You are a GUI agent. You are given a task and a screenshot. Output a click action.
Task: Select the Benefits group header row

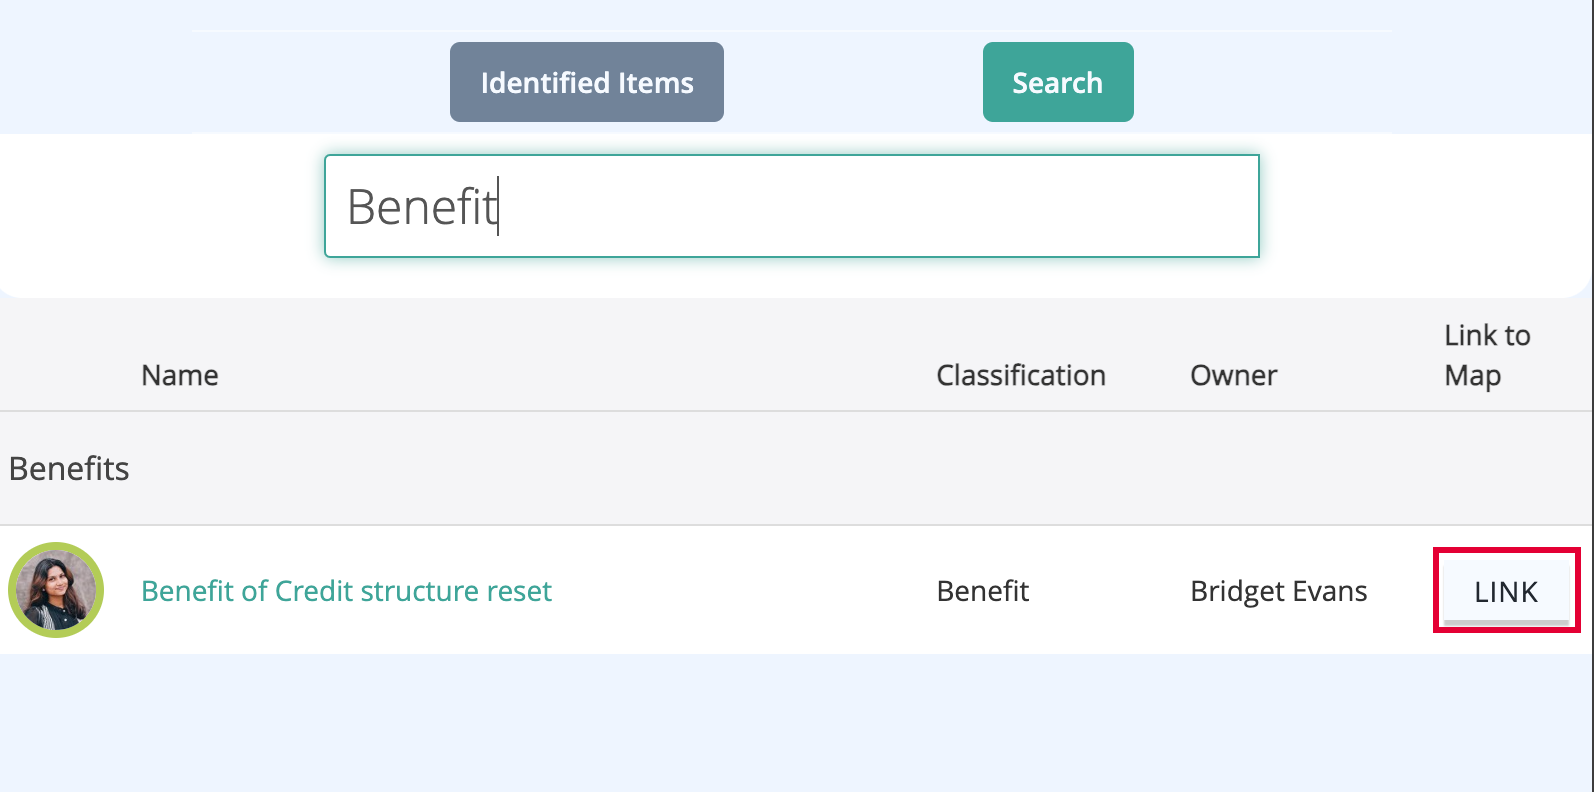(68, 468)
